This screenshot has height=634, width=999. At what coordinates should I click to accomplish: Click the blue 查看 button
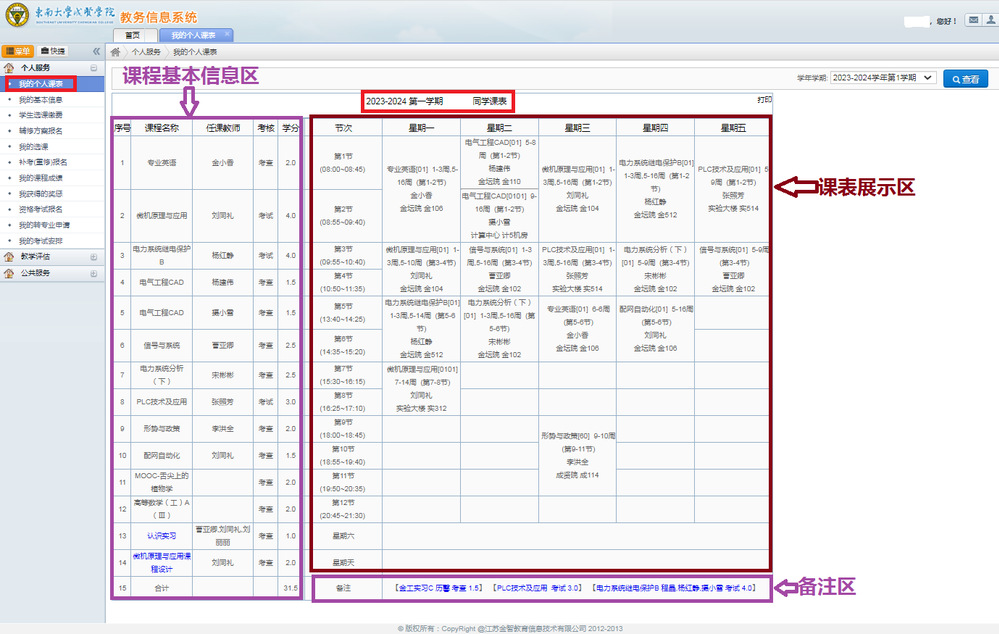(965, 79)
